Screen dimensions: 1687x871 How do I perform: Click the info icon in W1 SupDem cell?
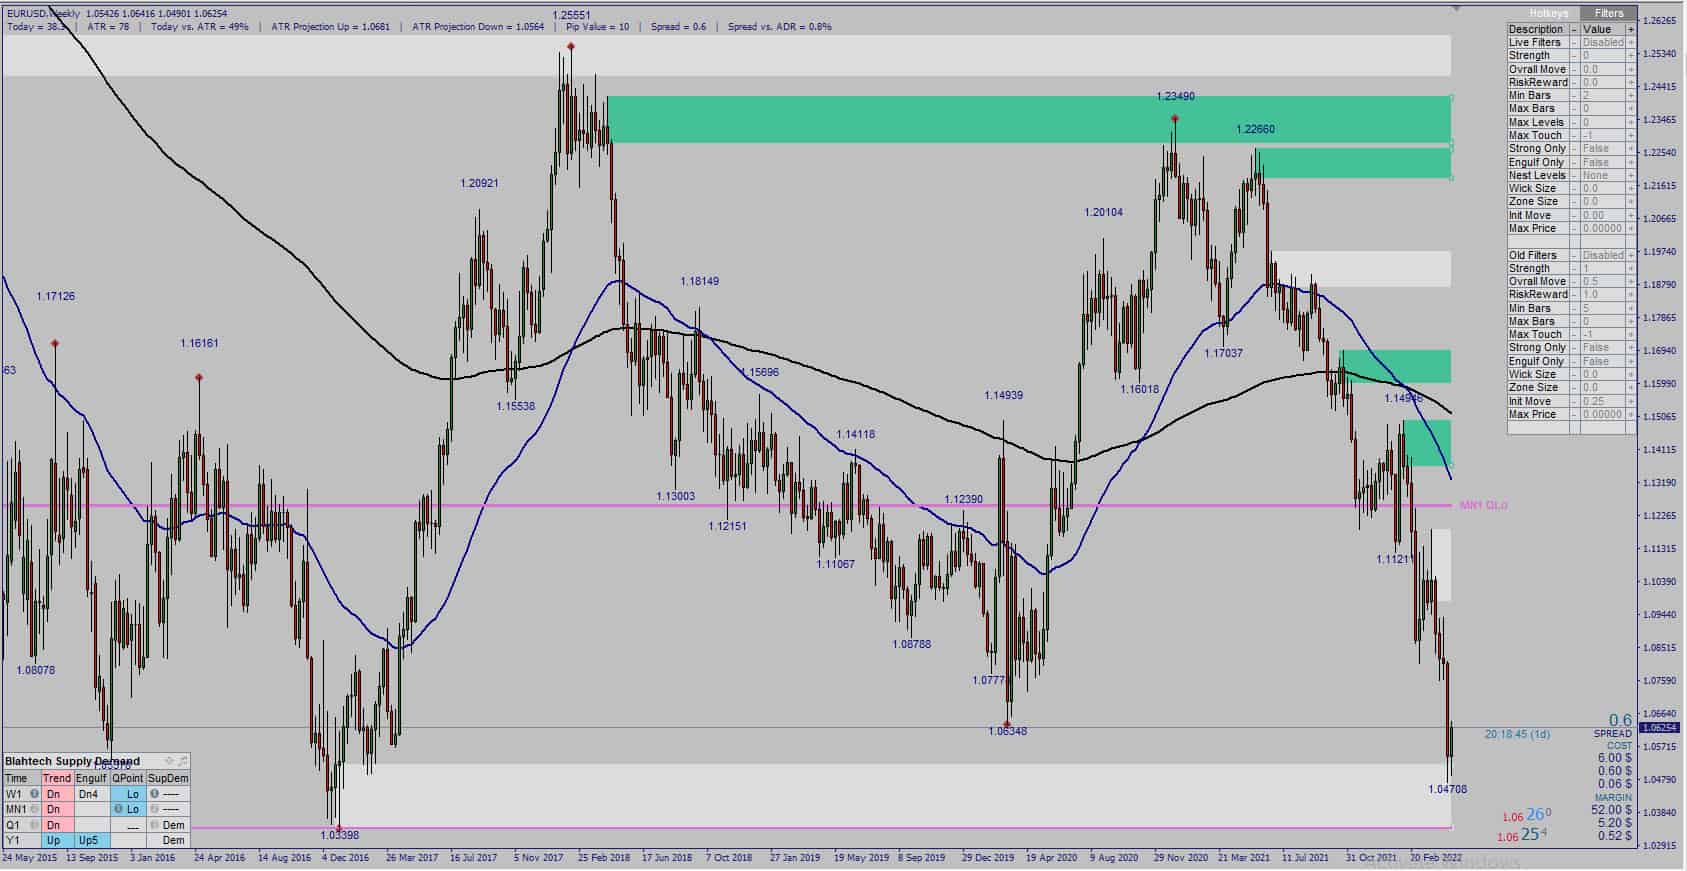tap(154, 794)
